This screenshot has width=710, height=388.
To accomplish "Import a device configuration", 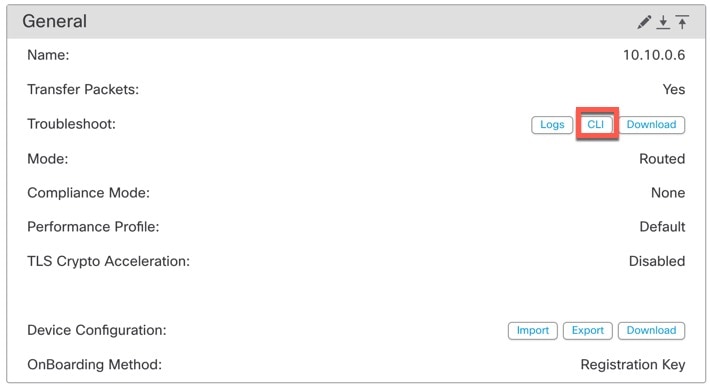I will tap(532, 331).
